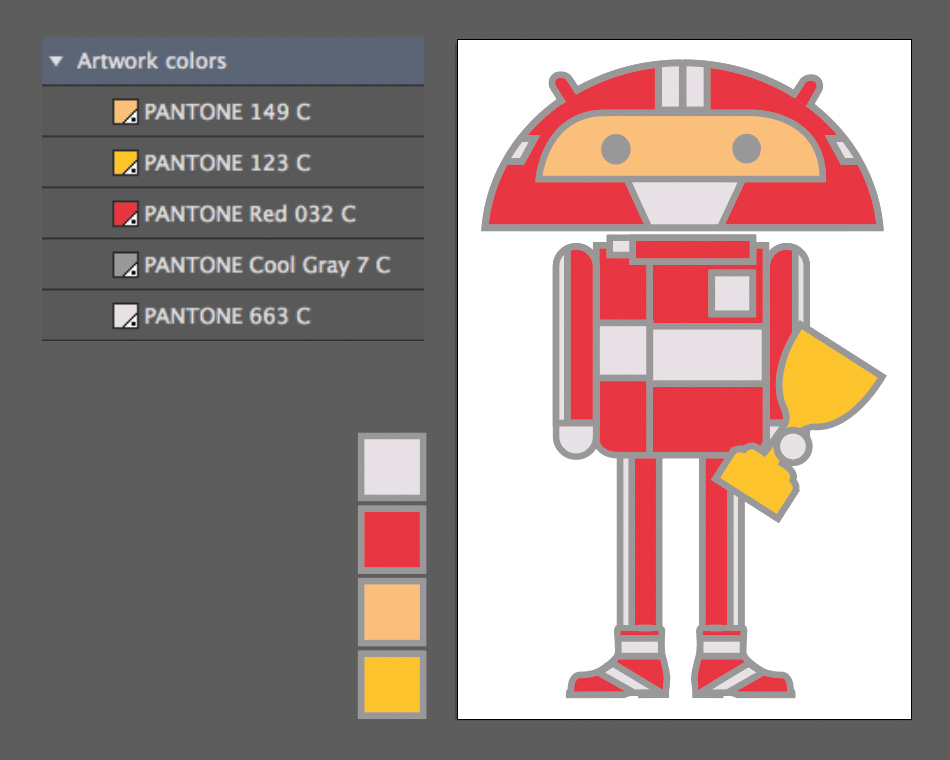Screen dimensions: 950x760
Task: Select the robot's rounded gray hand
Action: point(575,440)
